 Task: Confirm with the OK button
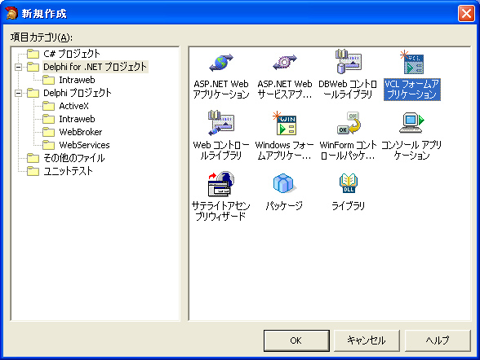296,341
